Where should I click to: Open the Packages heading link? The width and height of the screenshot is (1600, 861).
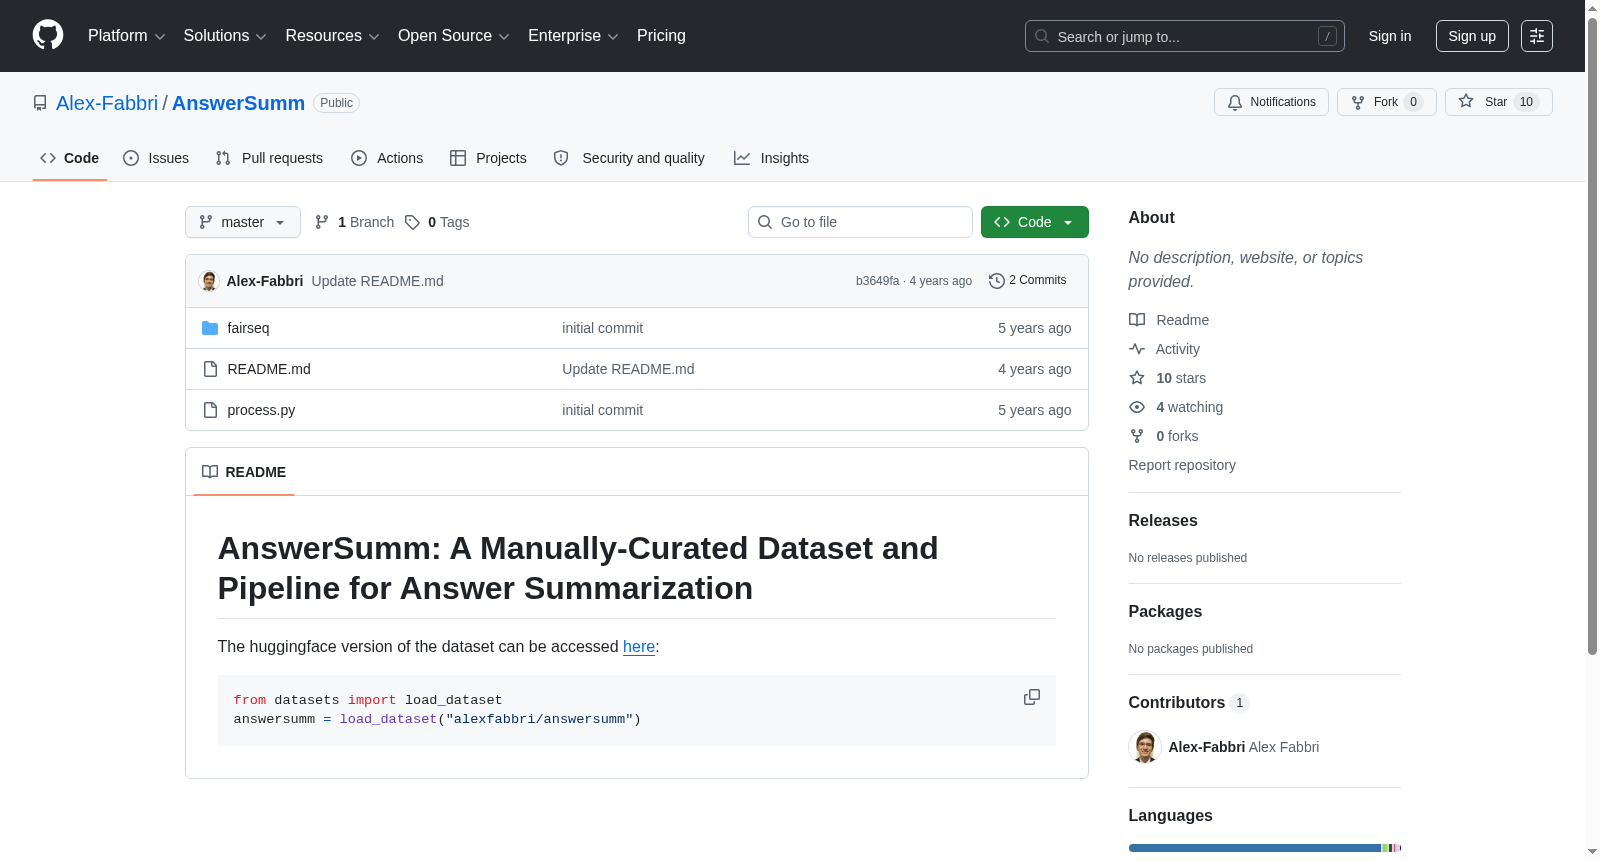1165,612
